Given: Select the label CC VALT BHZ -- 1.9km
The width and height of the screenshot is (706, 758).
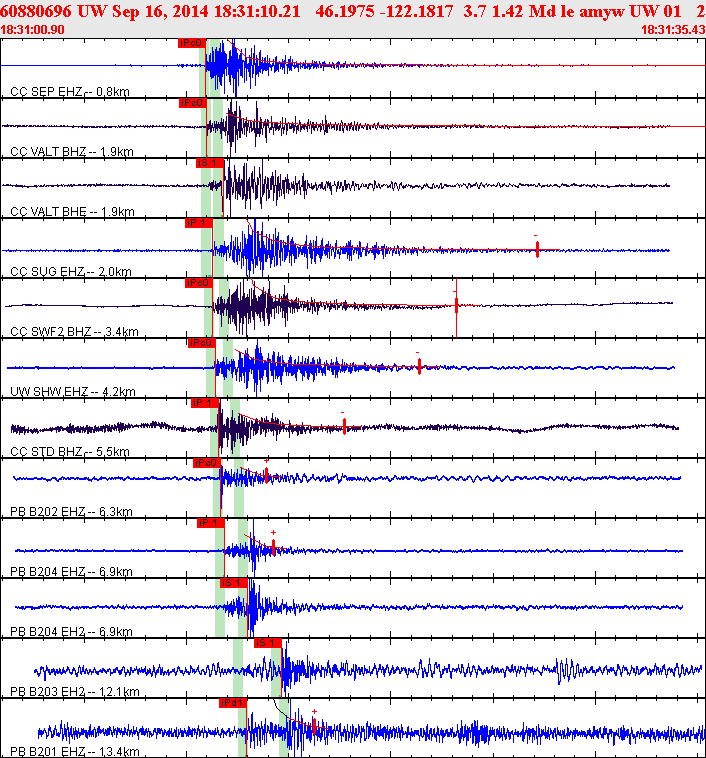Looking at the screenshot, I should coord(72,151).
